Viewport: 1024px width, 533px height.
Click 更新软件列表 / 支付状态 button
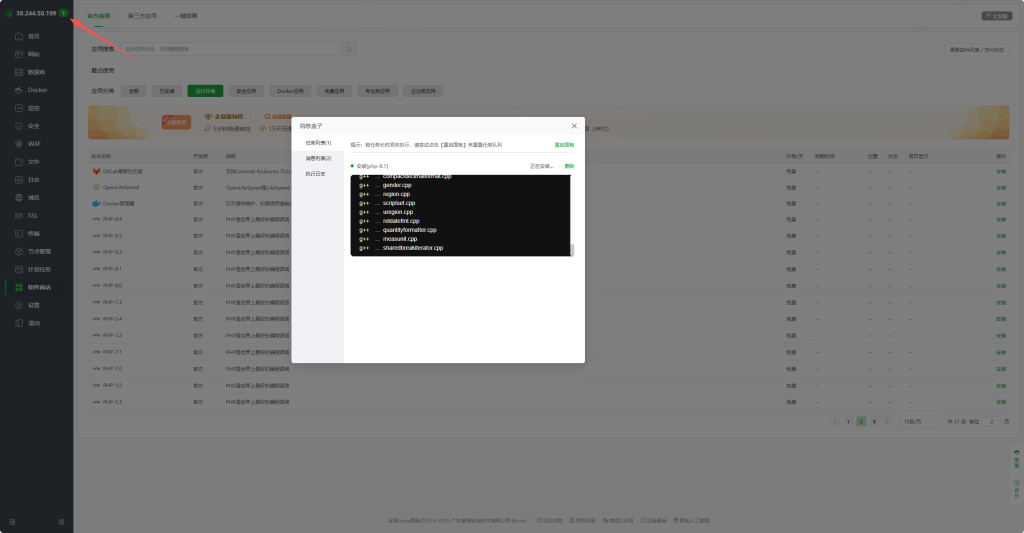pos(977,50)
